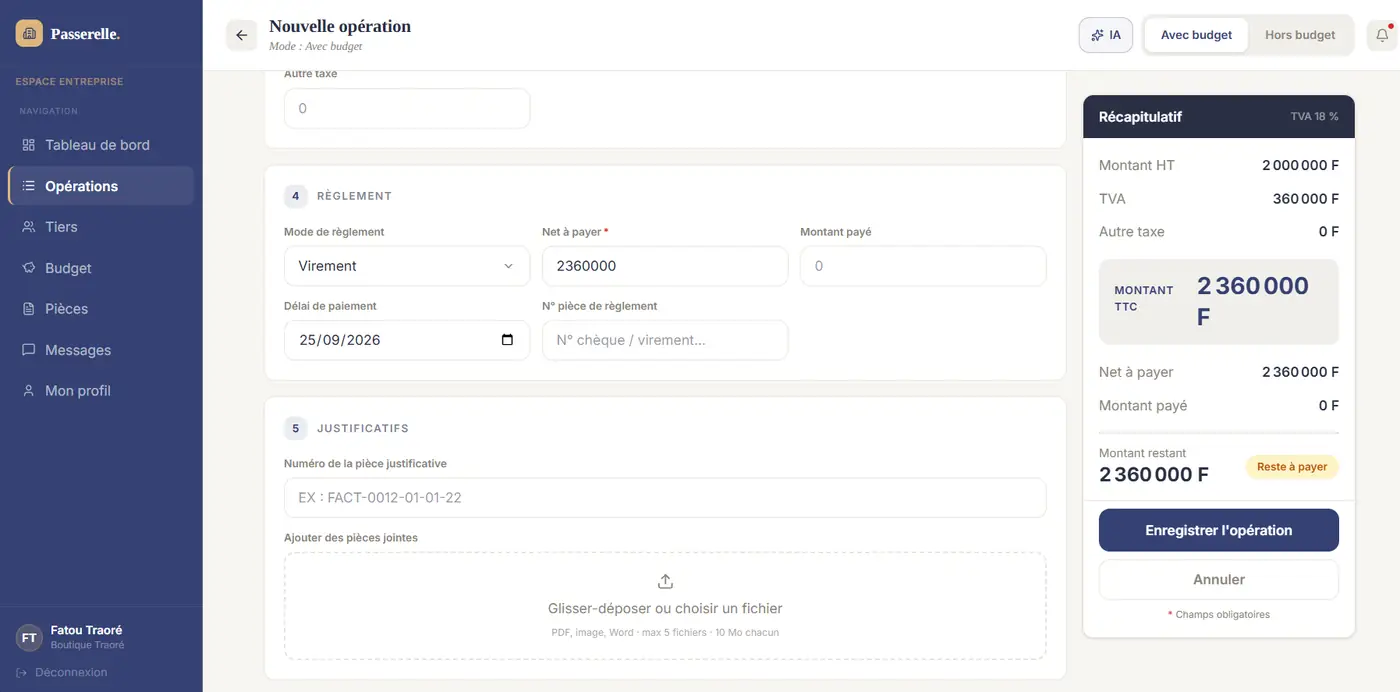1400x692 pixels.
Task: Click the Mon profil person icon
Action: (28, 391)
